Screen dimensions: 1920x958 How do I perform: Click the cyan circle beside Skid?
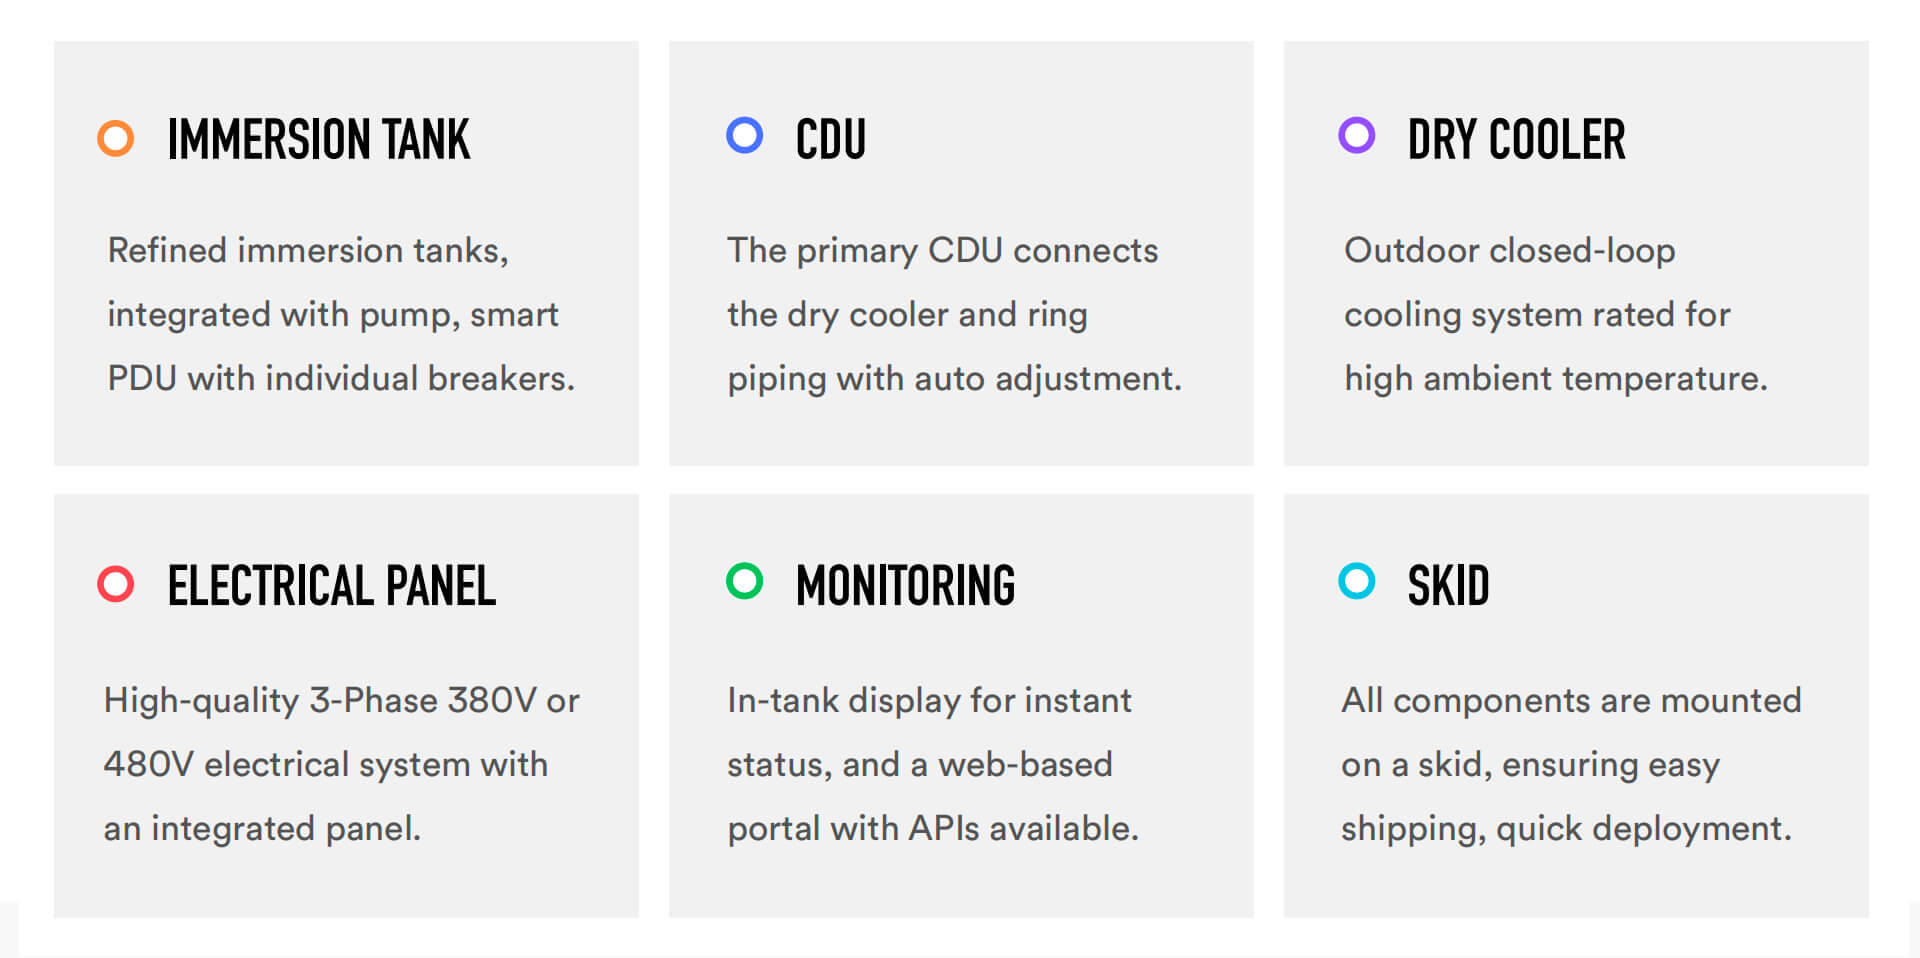click(1356, 581)
